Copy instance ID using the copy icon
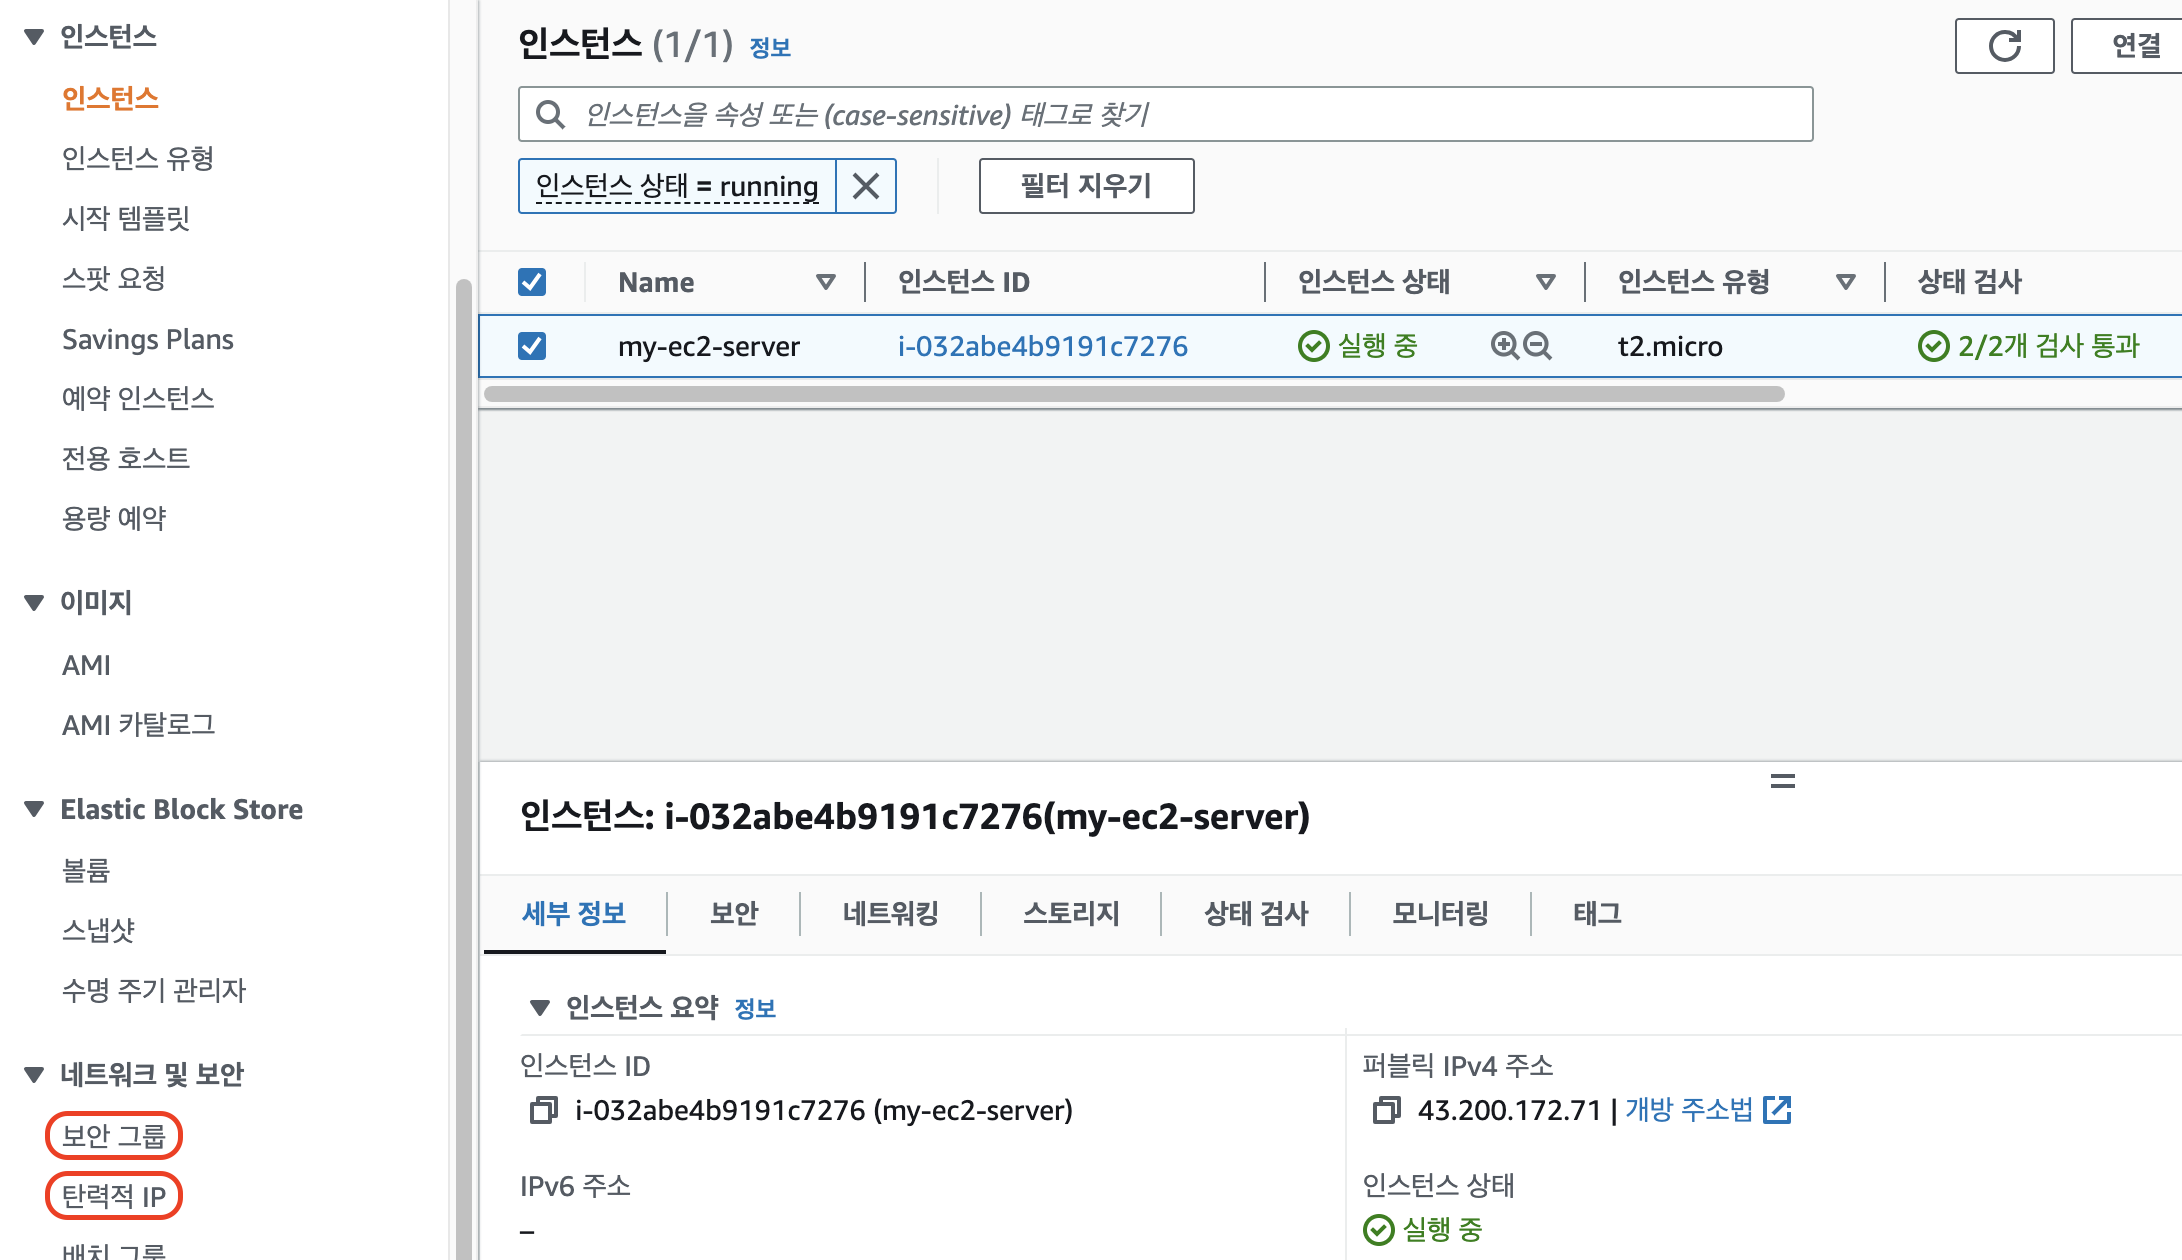Image resolution: width=2182 pixels, height=1260 pixels. [543, 1110]
